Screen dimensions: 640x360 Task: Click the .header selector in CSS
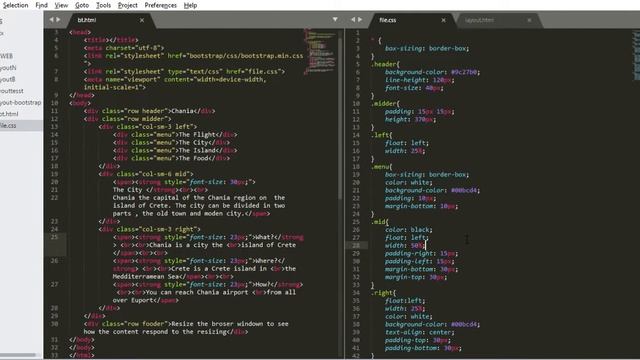click(385, 64)
